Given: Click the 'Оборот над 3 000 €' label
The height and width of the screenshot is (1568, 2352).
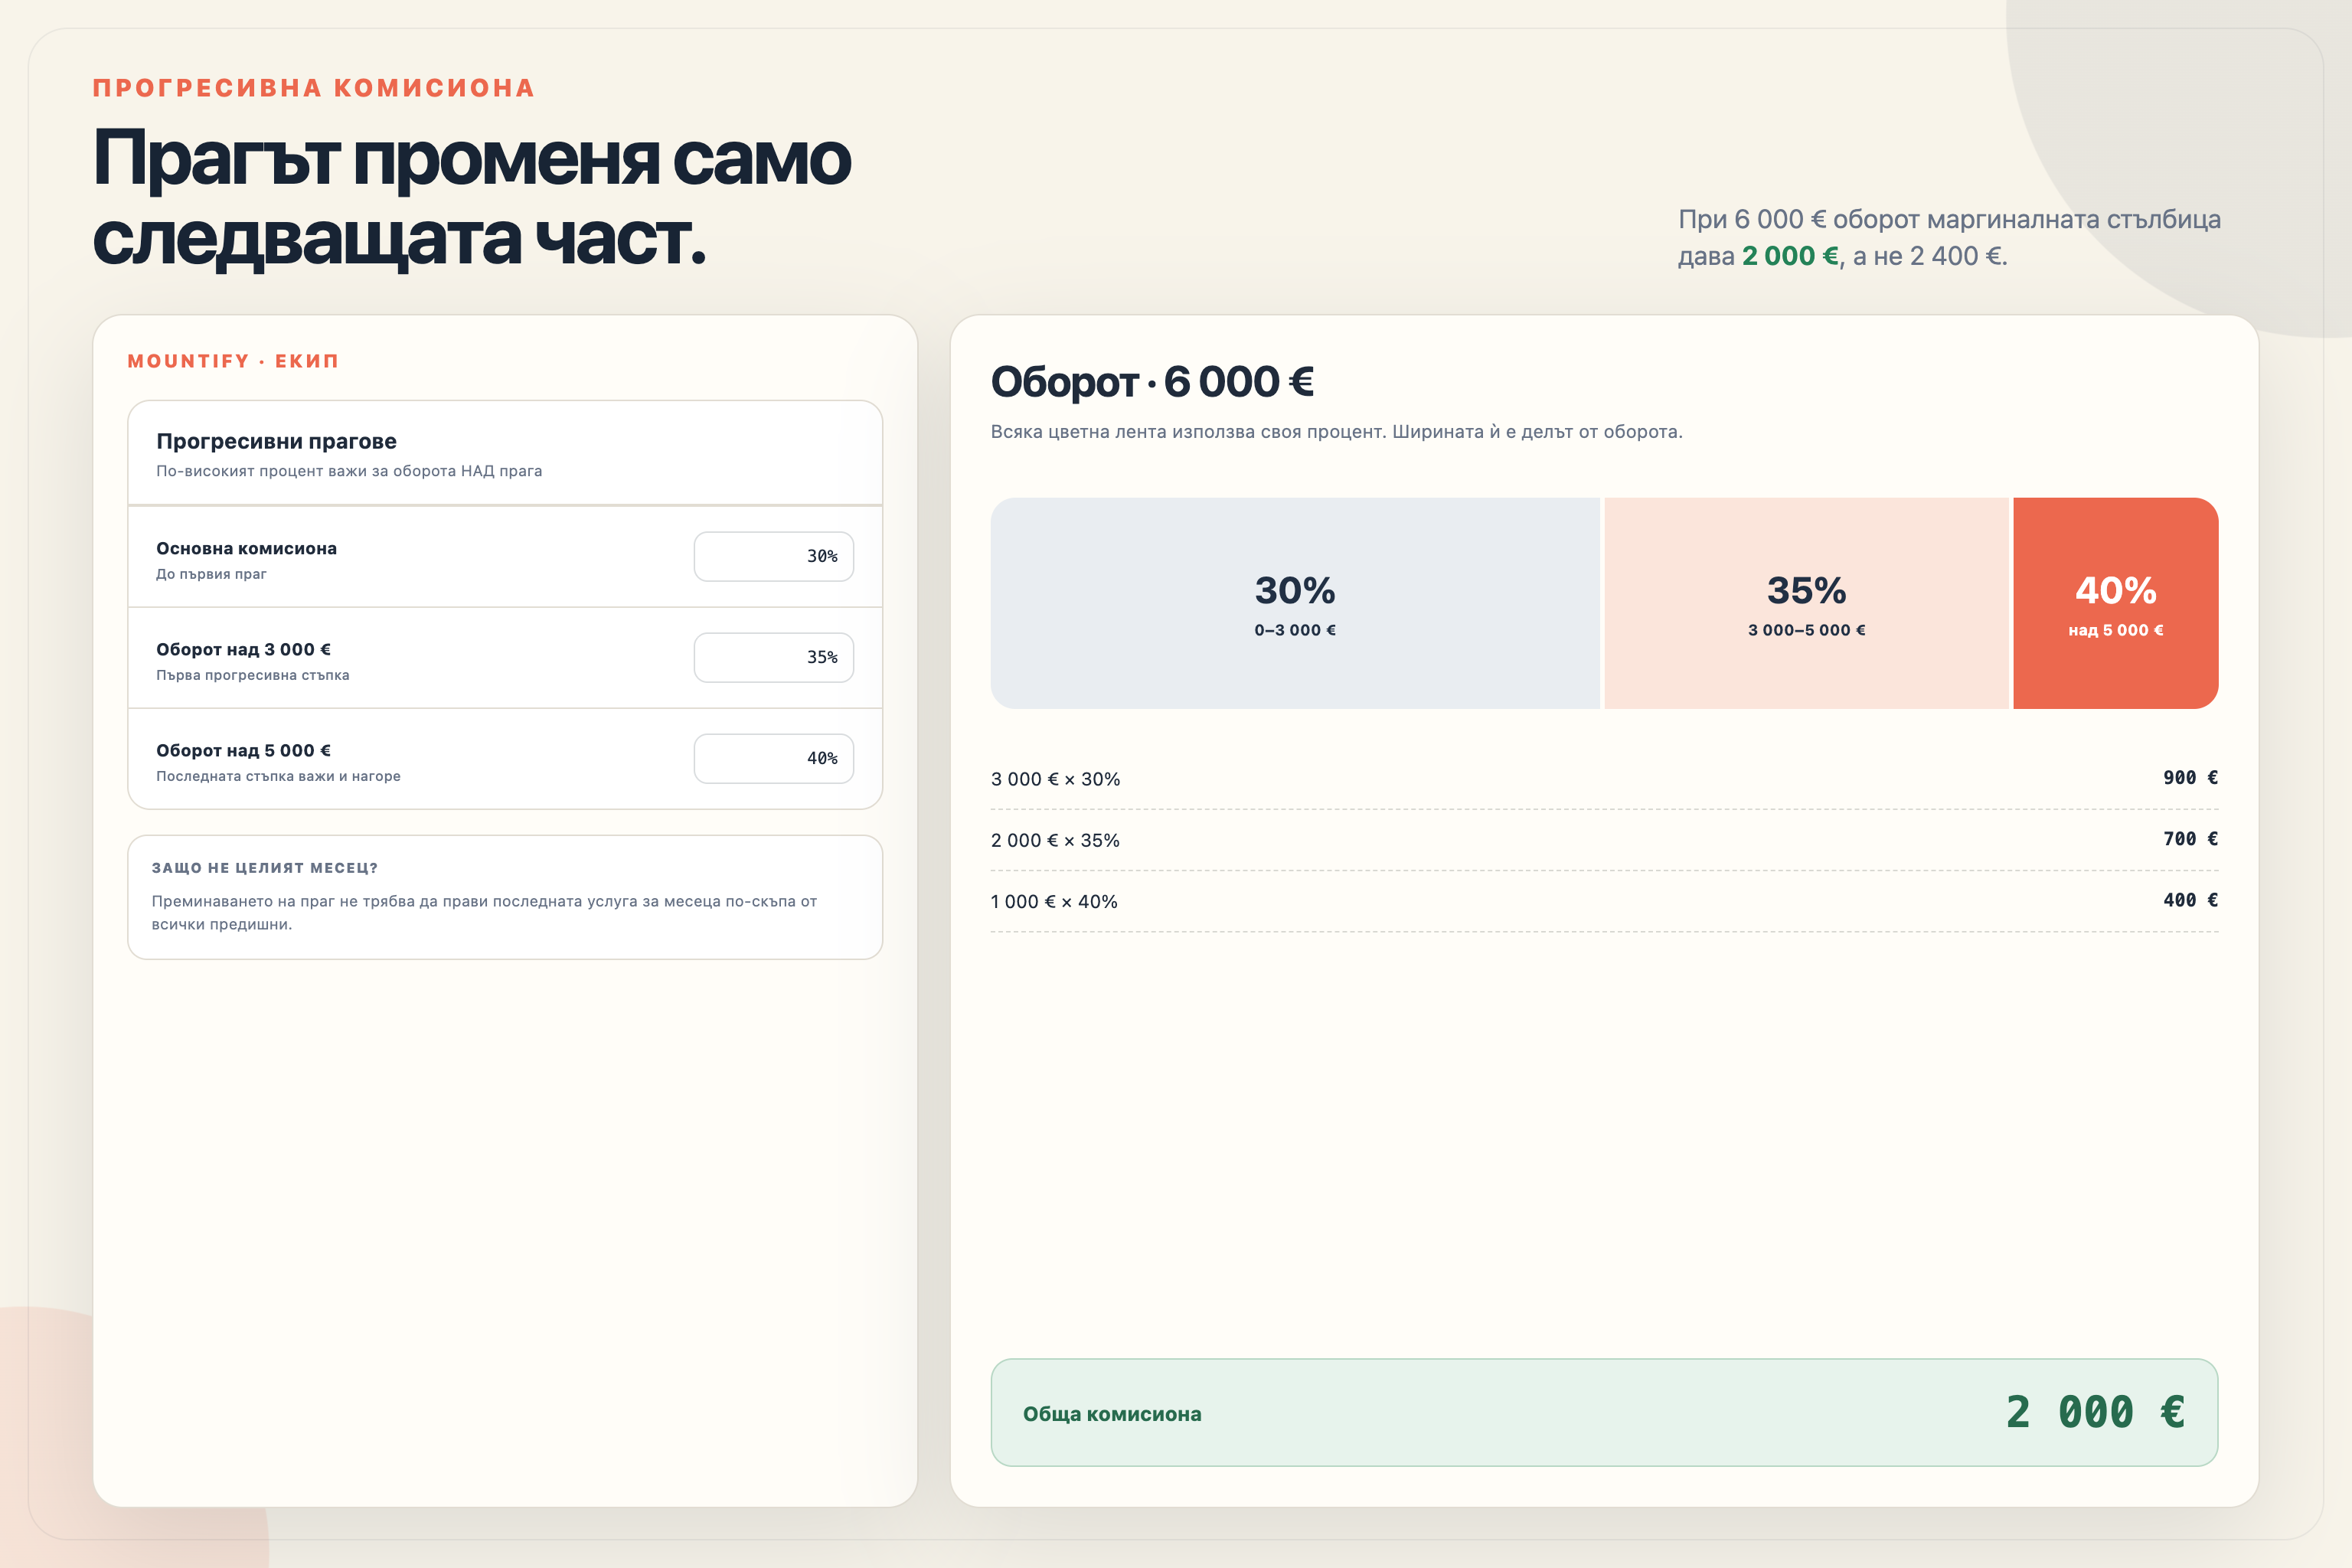Looking at the screenshot, I should coord(243,649).
